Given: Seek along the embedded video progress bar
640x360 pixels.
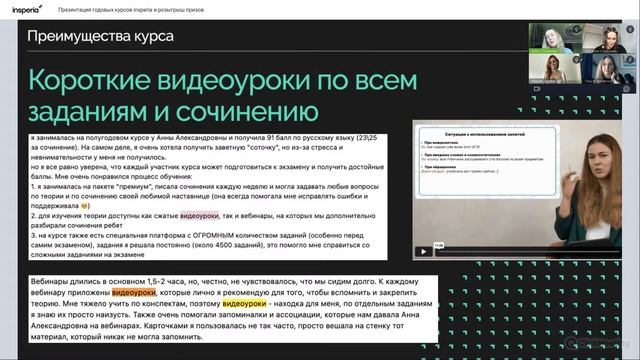Looking at the screenshot, I should [x=528, y=252].
